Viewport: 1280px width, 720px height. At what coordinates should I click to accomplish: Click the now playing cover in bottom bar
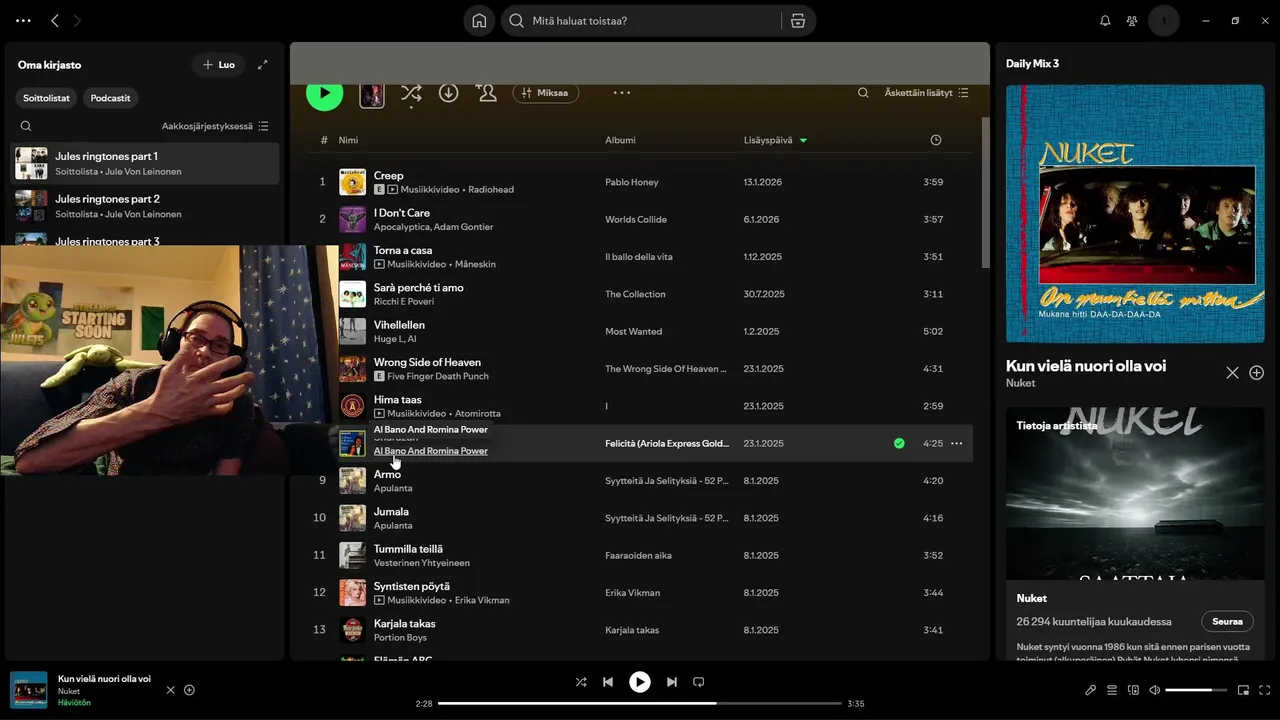click(x=29, y=690)
